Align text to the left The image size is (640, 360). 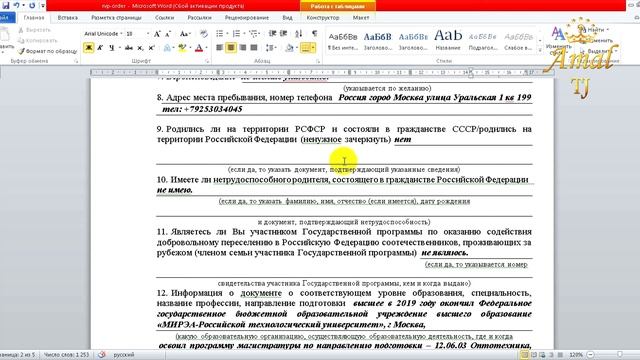[220, 48]
